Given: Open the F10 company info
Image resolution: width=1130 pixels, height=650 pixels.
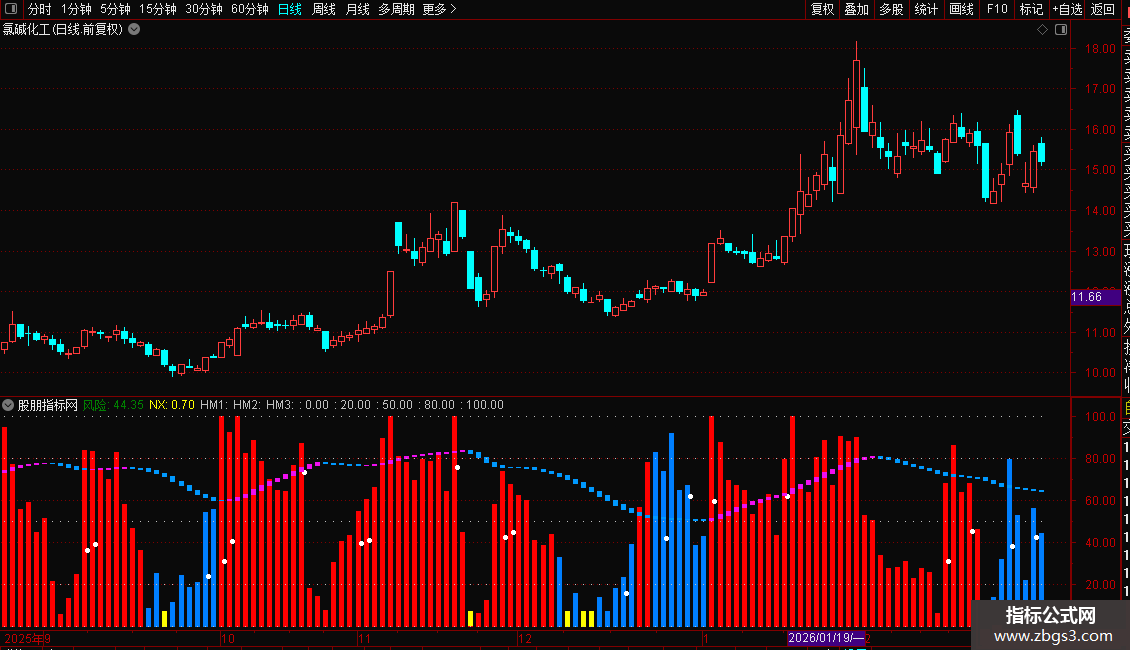Looking at the screenshot, I should [x=997, y=9].
